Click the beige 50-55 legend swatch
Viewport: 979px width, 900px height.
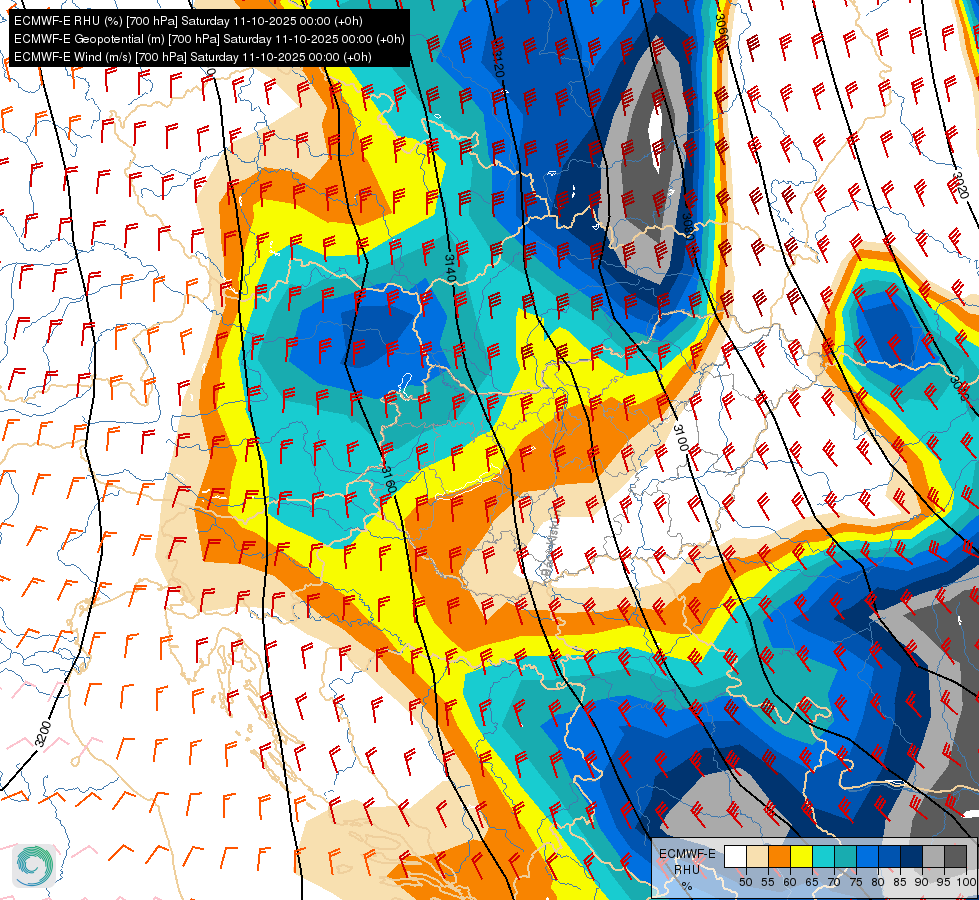[757, 856]
